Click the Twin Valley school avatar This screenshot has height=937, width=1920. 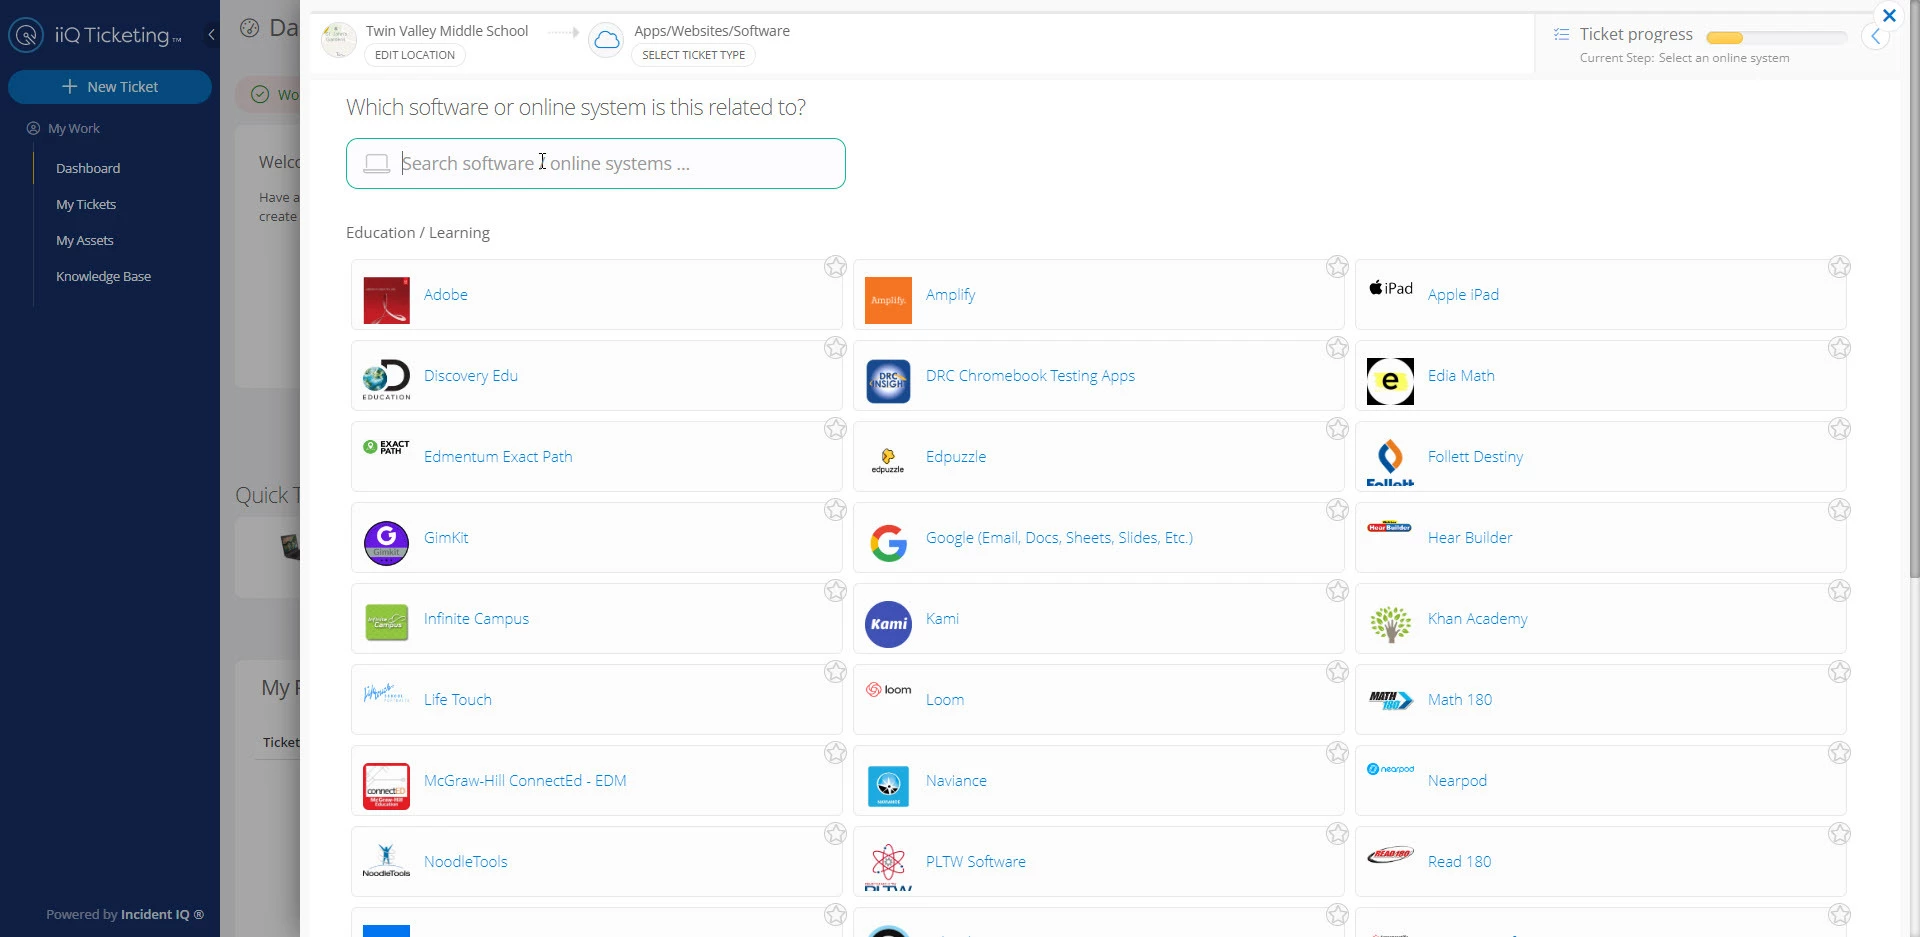(x=339, y=40)
